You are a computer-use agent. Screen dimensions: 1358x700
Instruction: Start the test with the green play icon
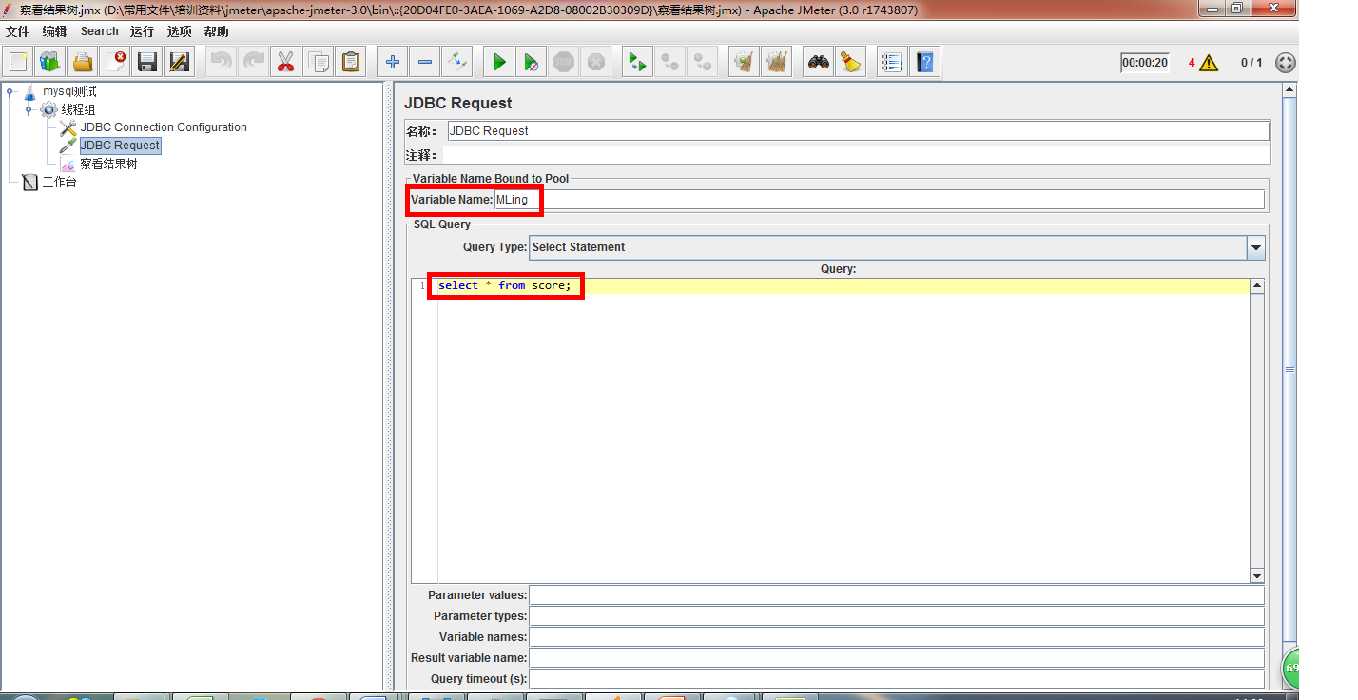coord(498,62)
